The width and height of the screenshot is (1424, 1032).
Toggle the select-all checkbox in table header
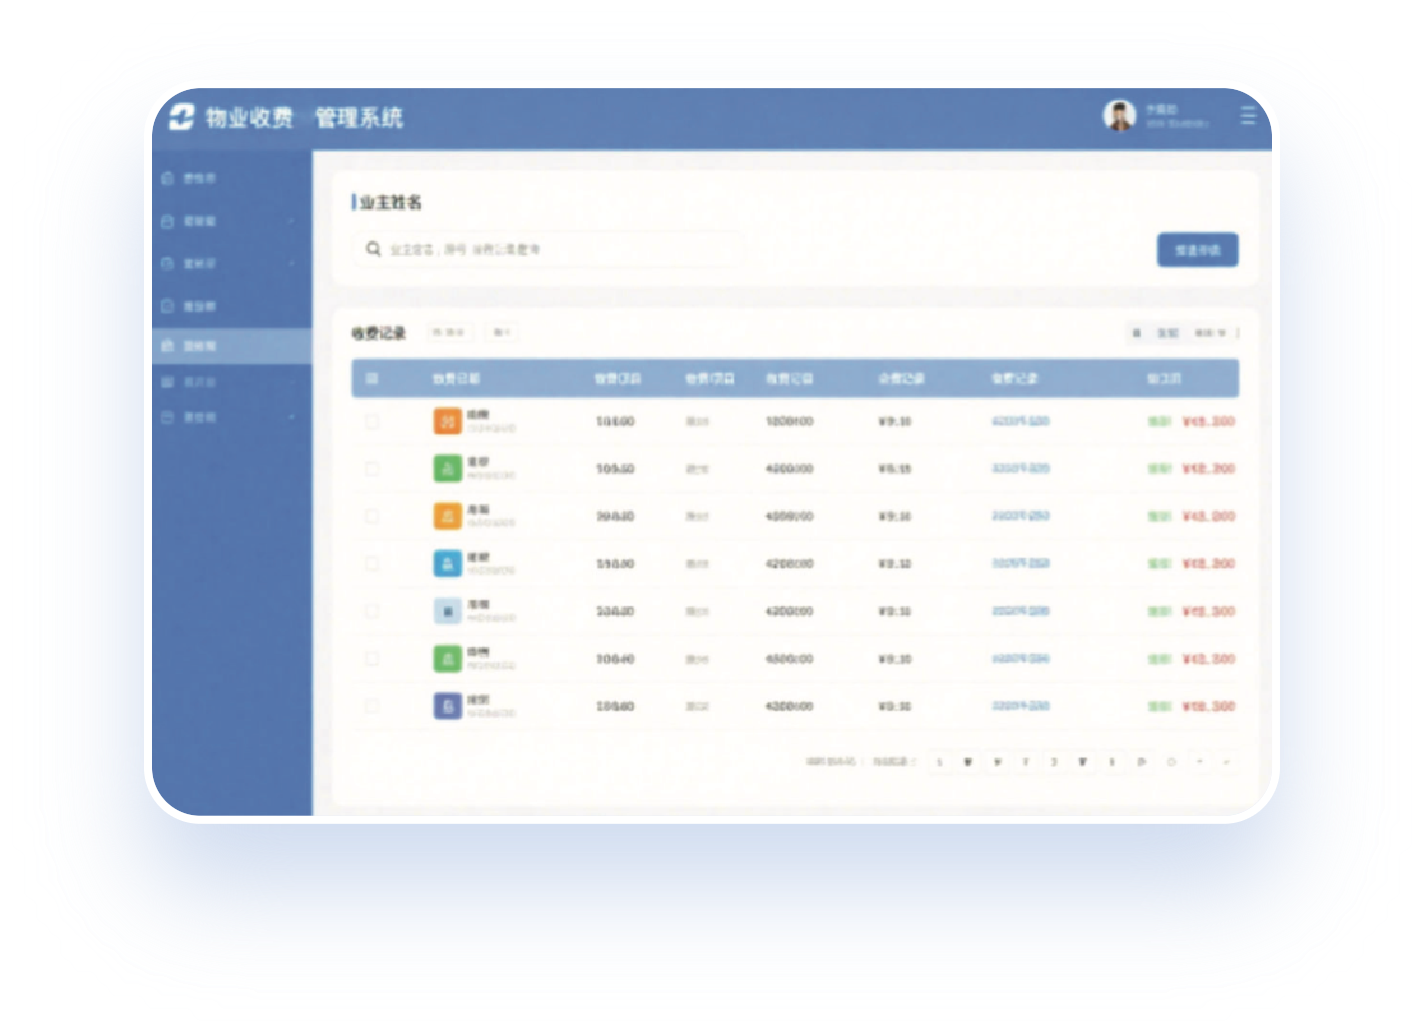[372, 379]
